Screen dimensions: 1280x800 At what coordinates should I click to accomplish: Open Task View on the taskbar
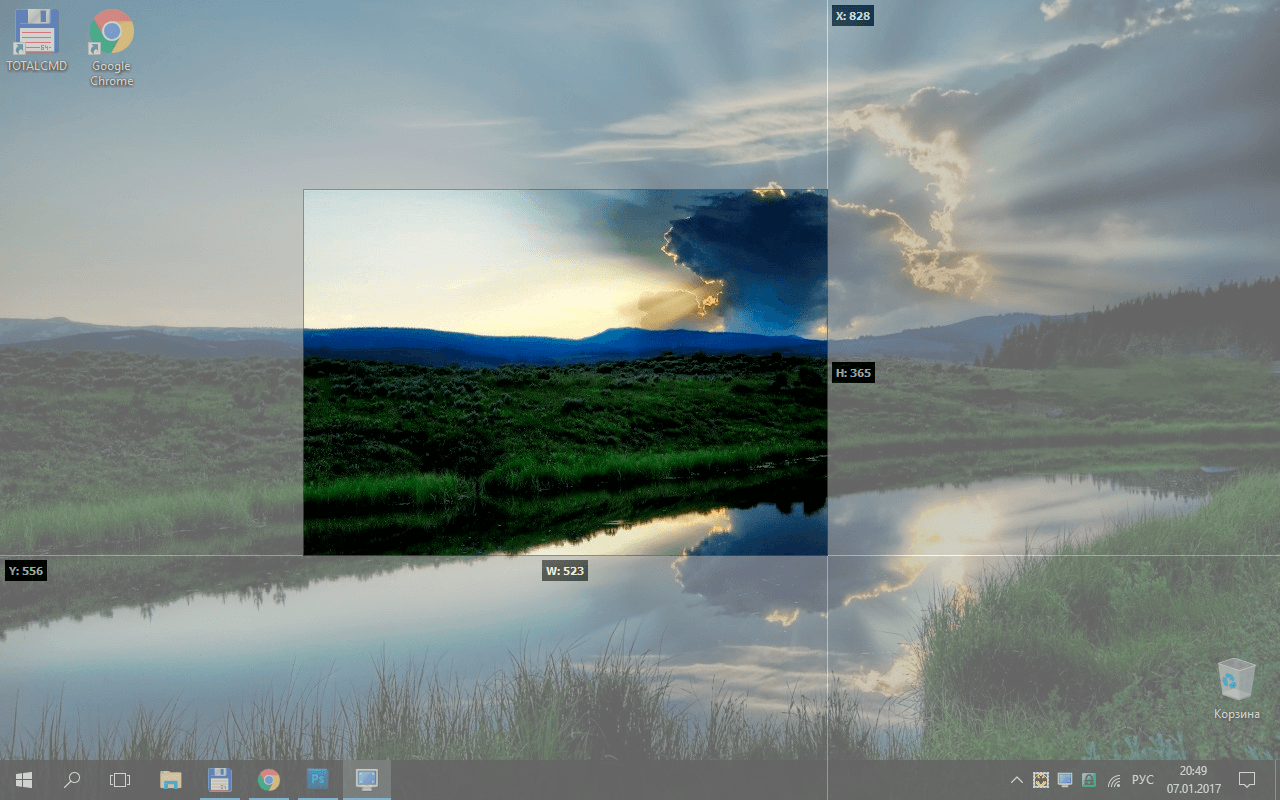(120, 780)
